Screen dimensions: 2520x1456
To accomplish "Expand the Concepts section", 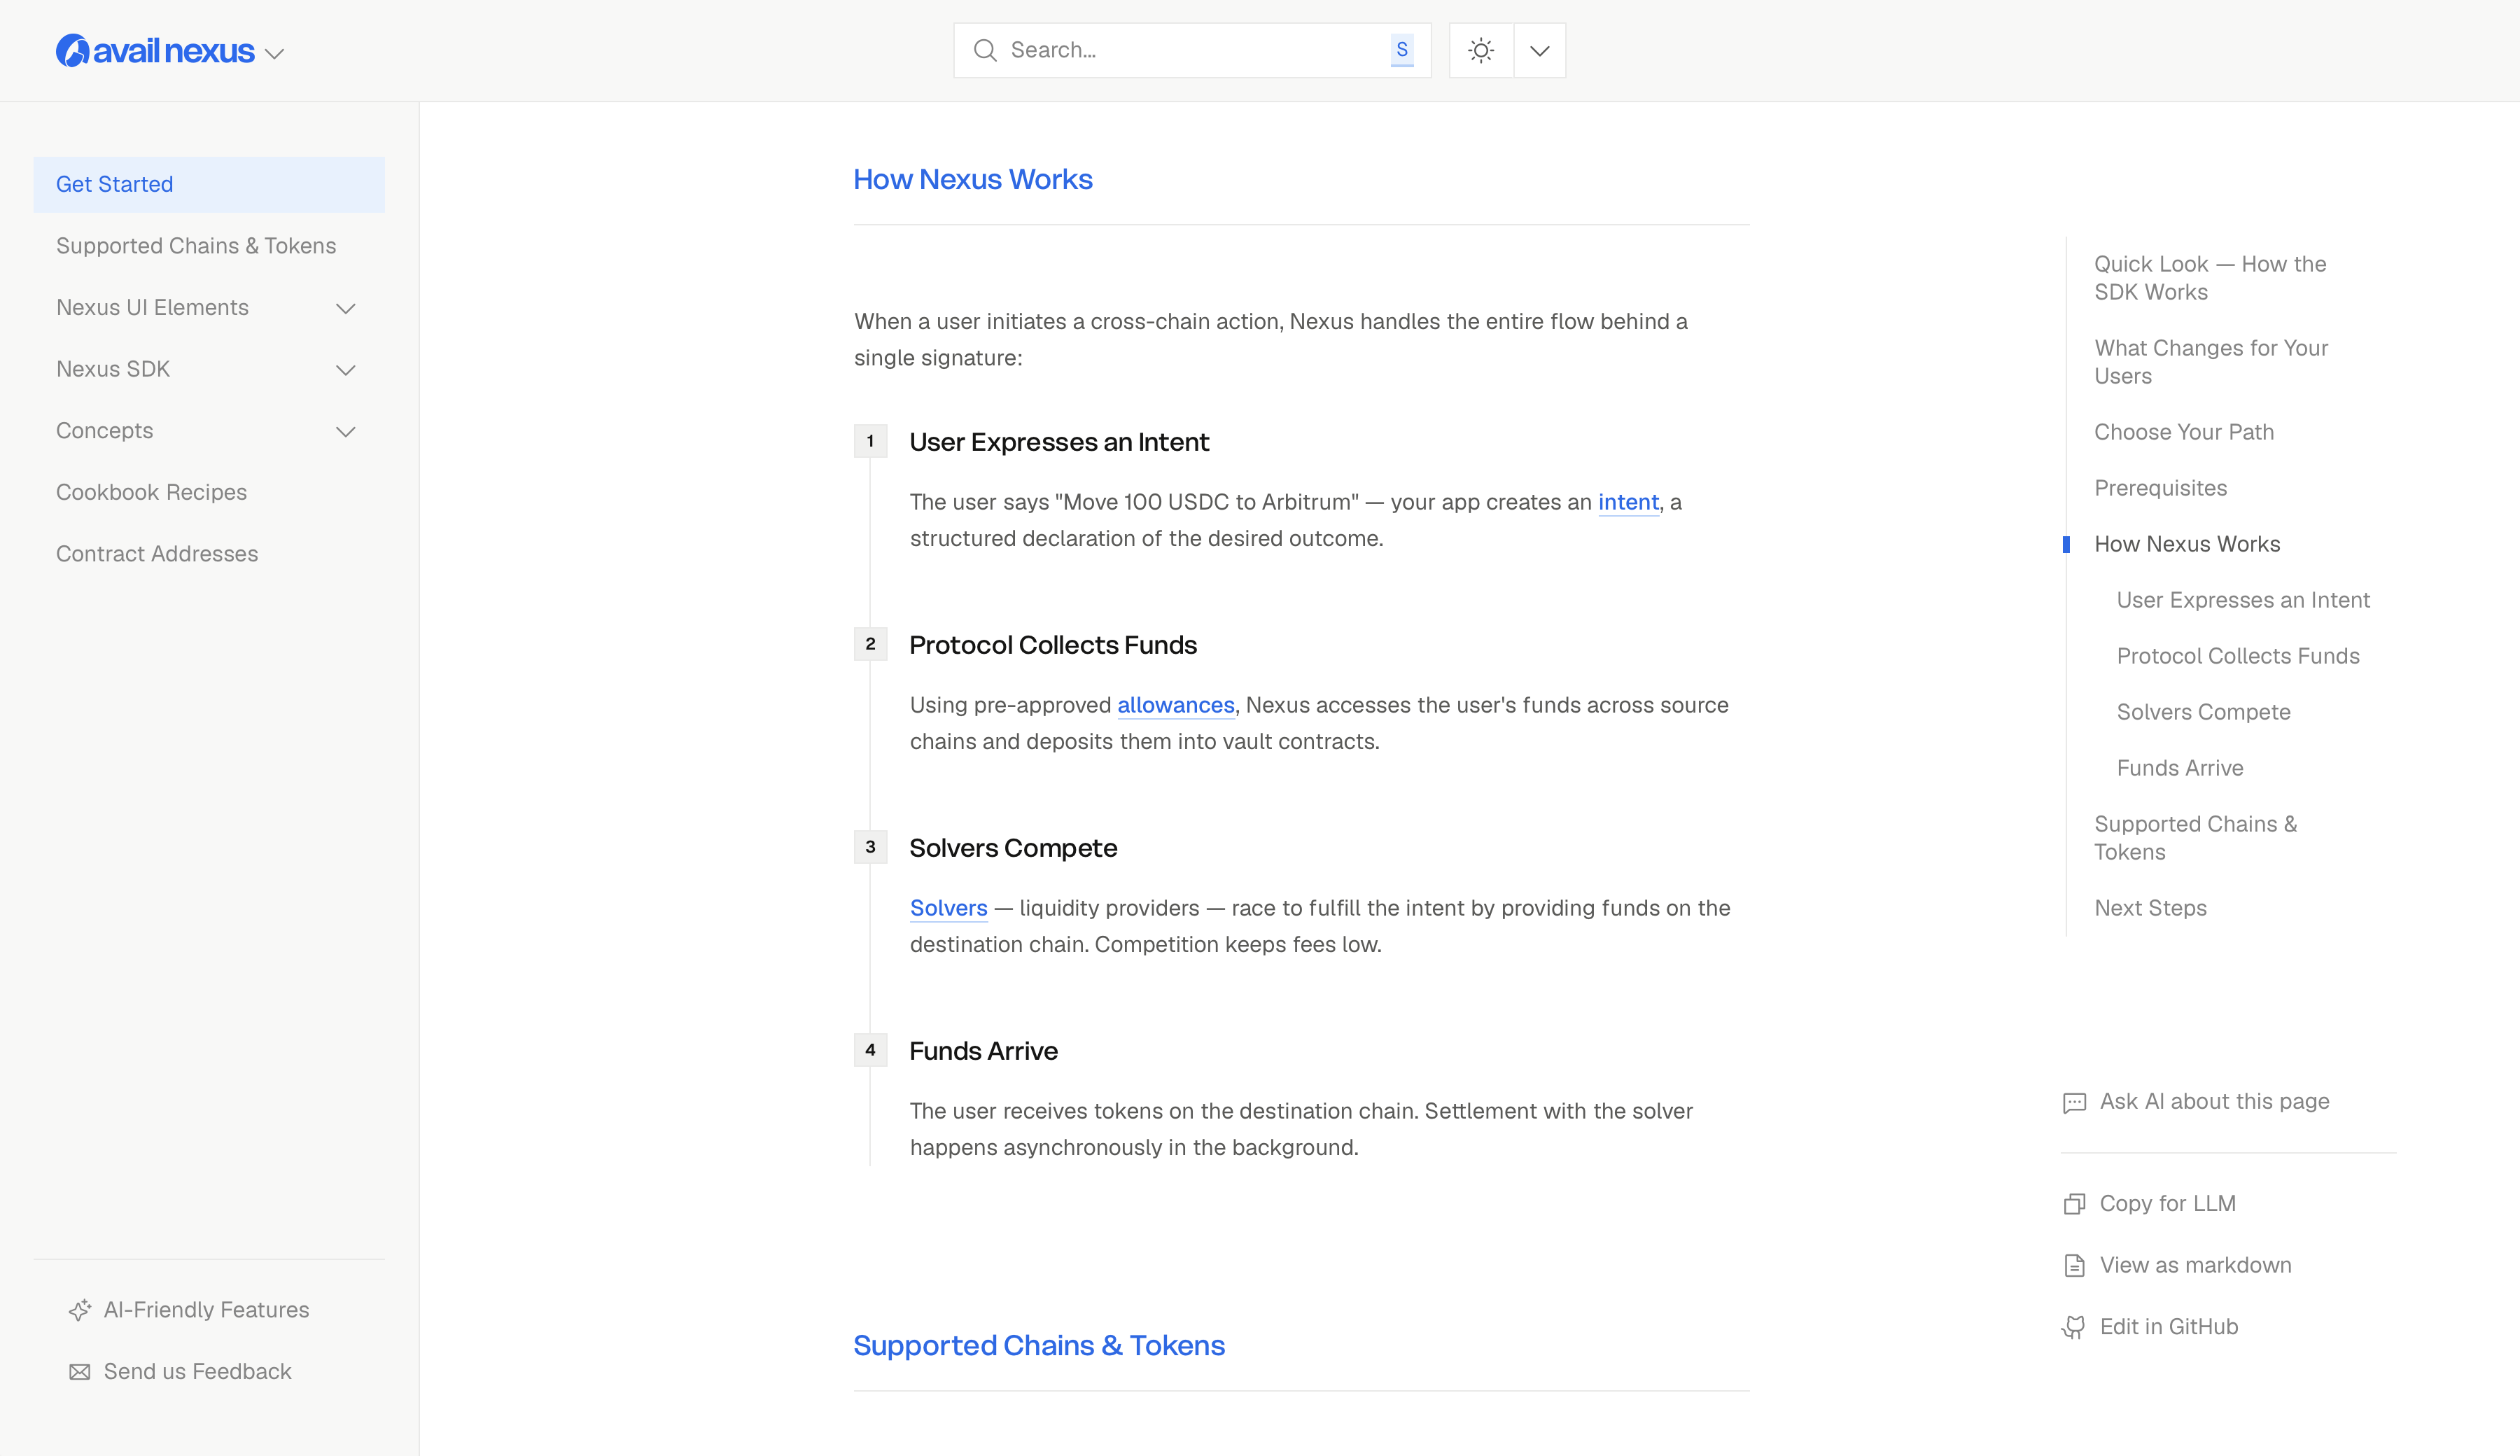I will 346,432.
